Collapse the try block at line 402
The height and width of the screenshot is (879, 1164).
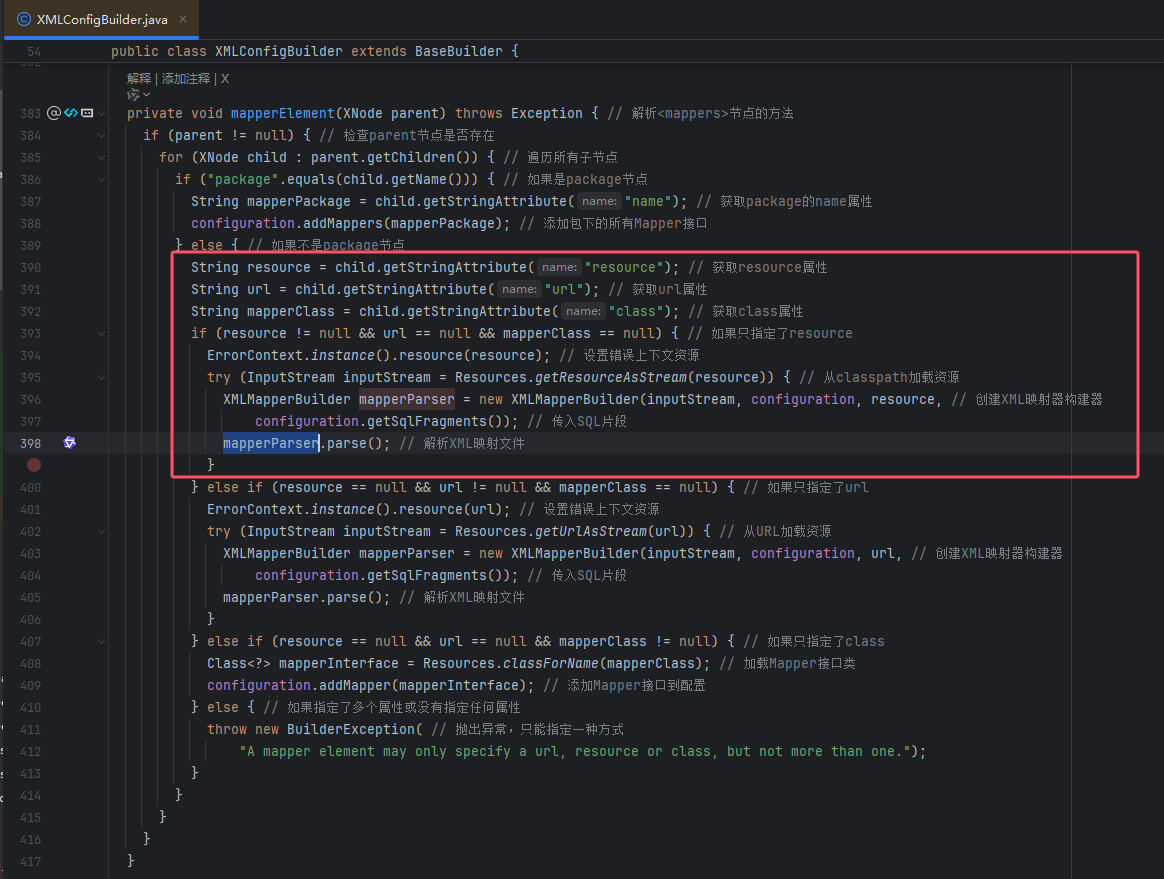point(102,531)
